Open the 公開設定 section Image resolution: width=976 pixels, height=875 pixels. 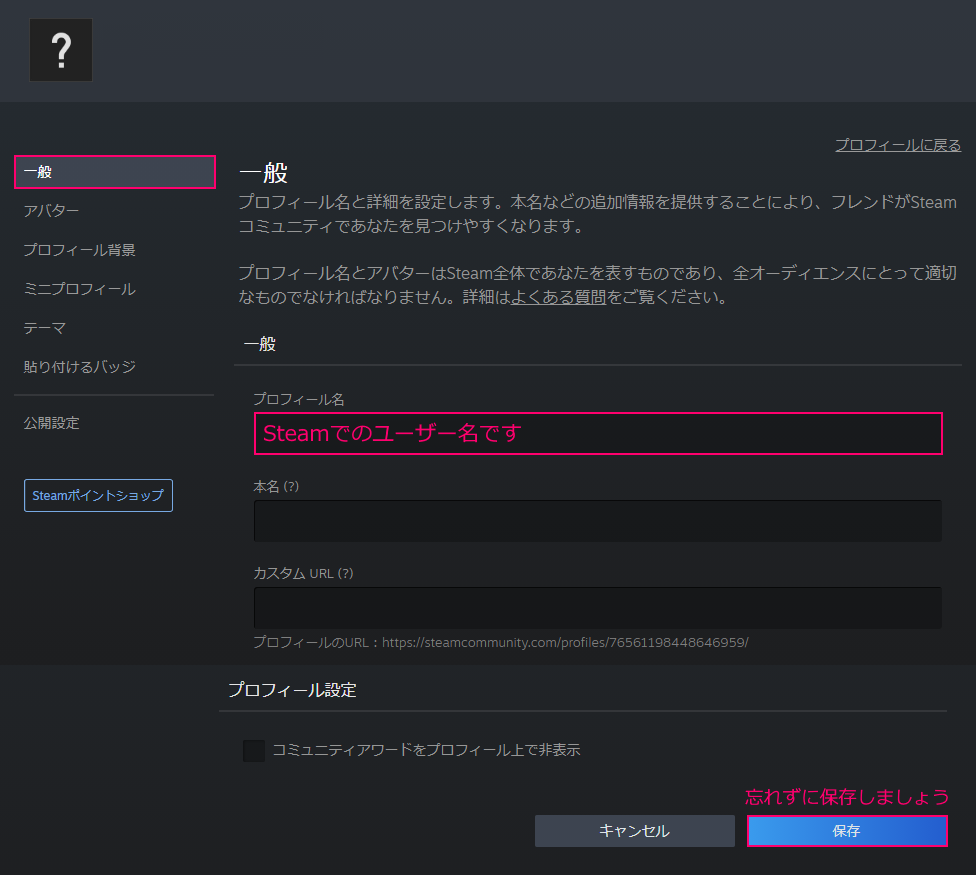pos(51,423)
